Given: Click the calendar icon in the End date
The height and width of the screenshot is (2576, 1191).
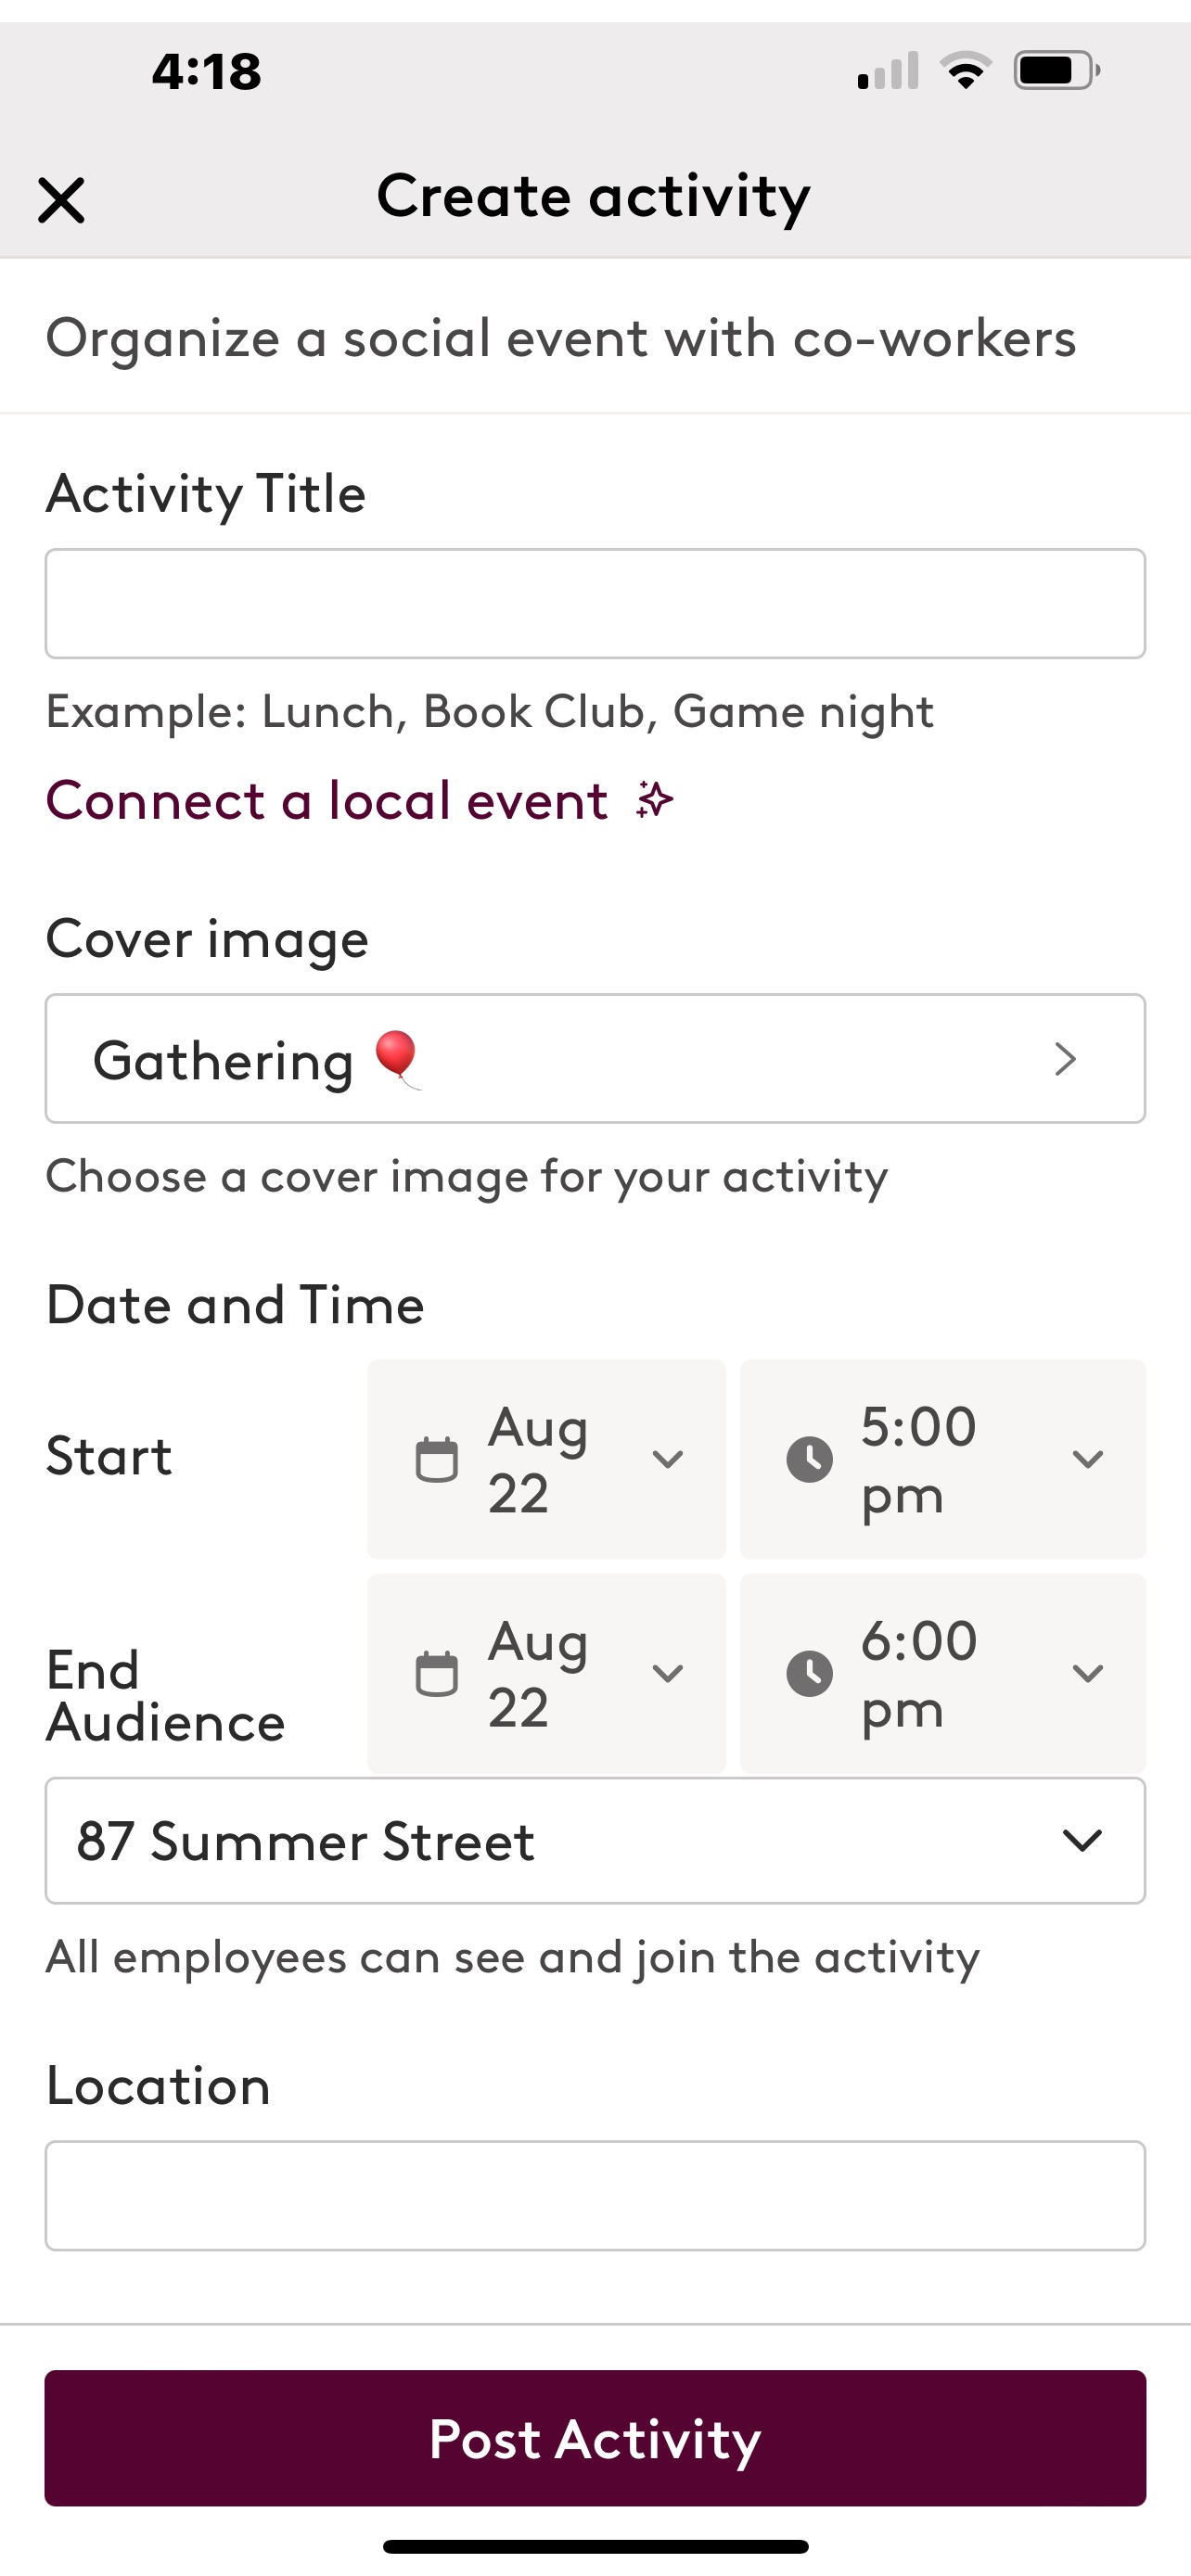Looking at the screenshot, I should coord(437,1673).
